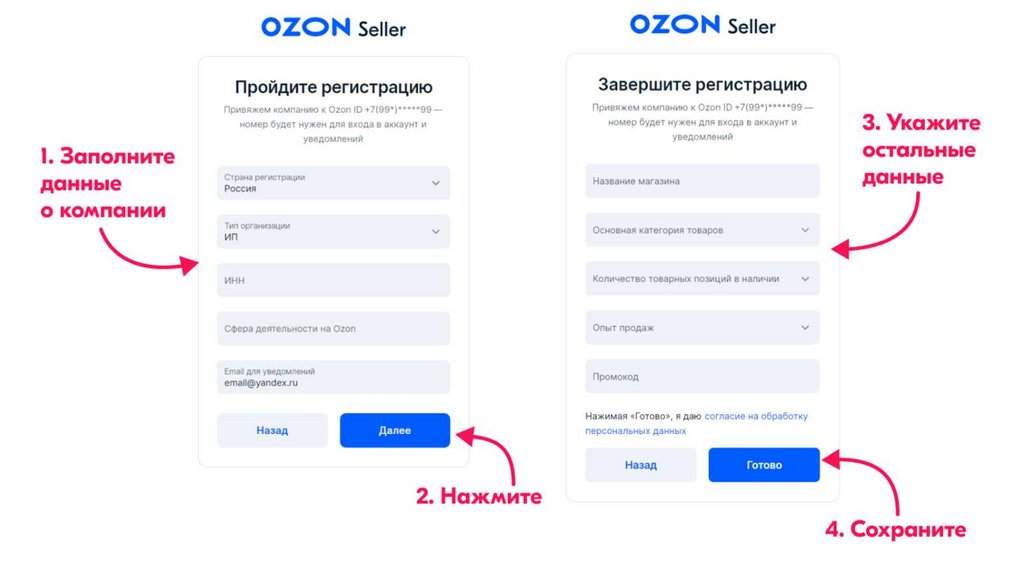Click the Пройдите регистрацию heading
1024x574 pixels.
click(333, 87)
